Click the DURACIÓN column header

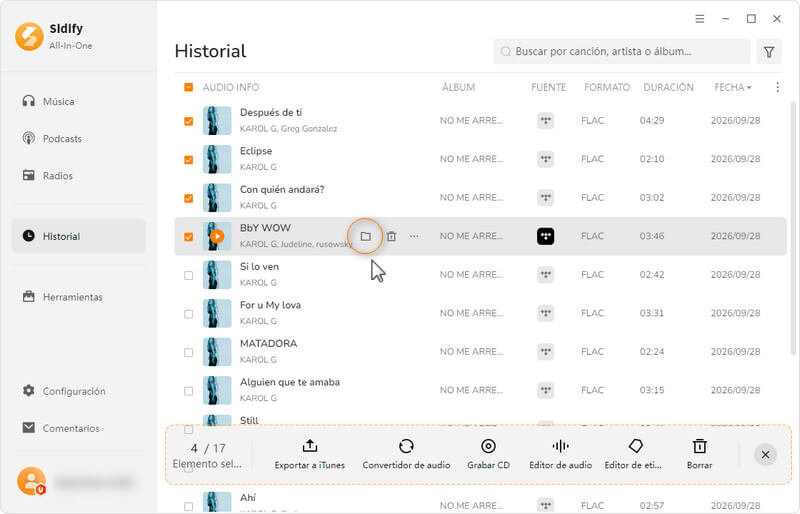(668, 87)
